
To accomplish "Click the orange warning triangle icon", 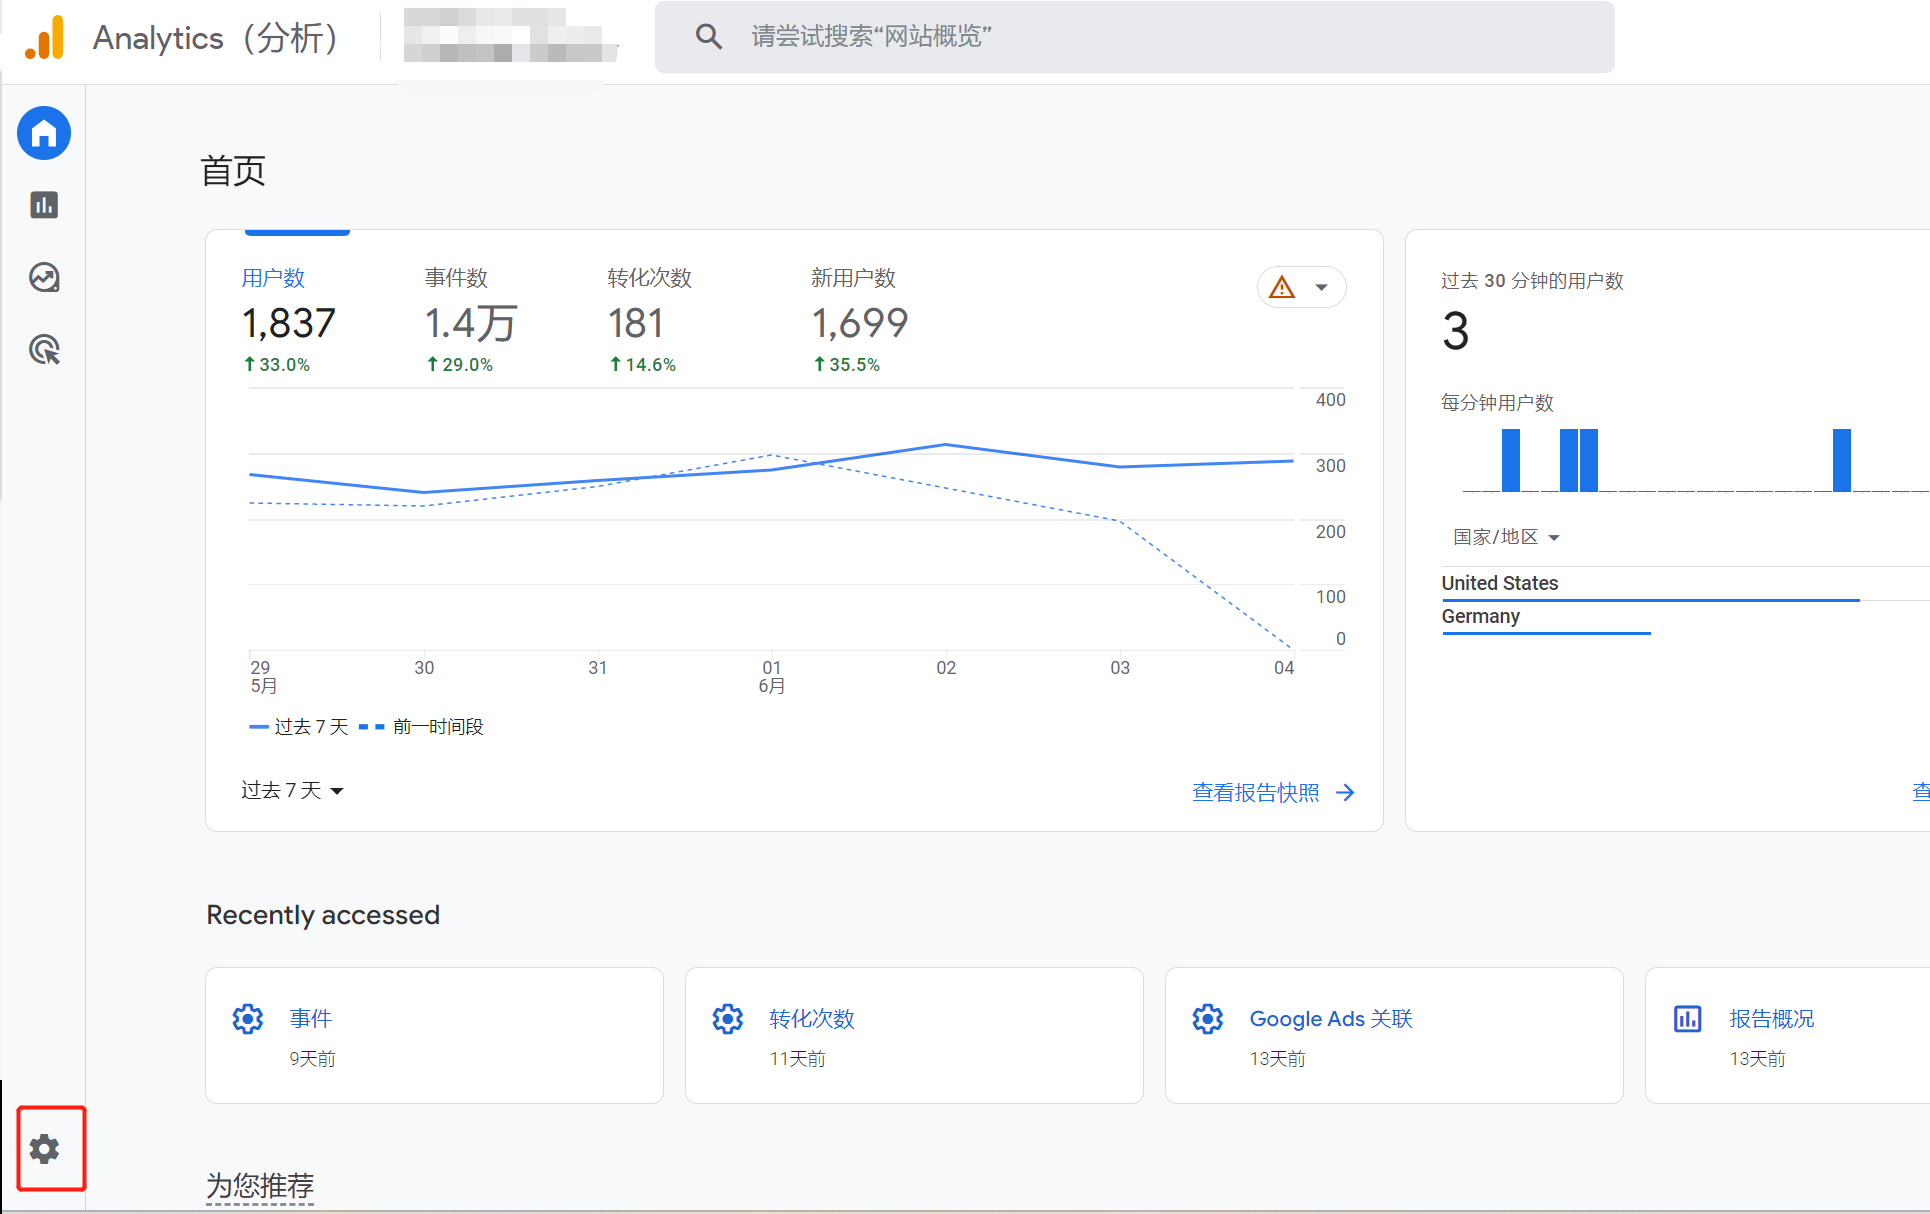I will tap(1282, 288).
